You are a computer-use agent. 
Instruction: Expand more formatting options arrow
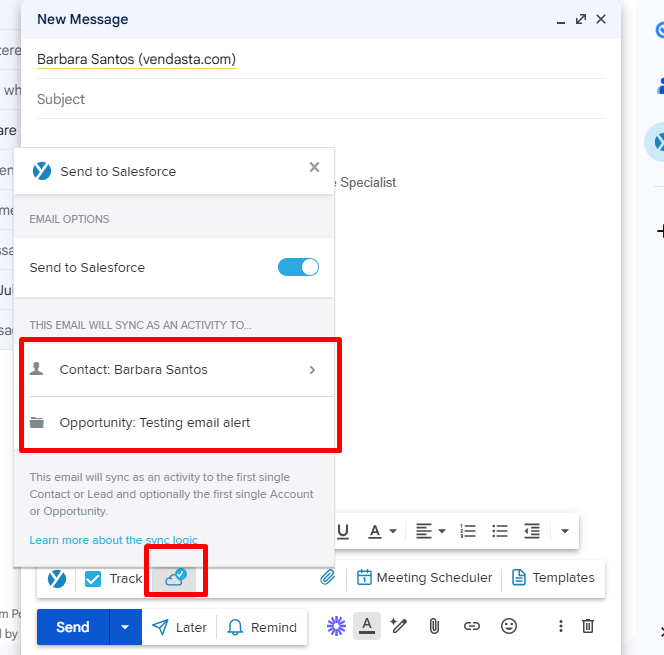(564, 531)
